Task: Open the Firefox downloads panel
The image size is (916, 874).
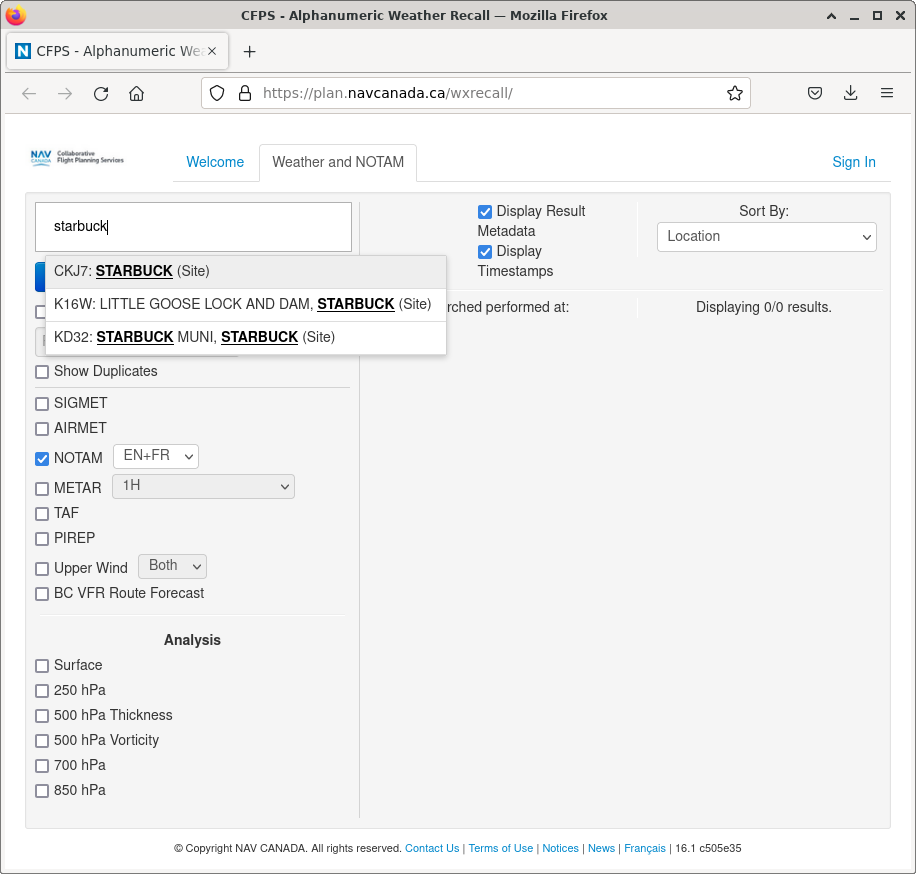Action: 851,93
